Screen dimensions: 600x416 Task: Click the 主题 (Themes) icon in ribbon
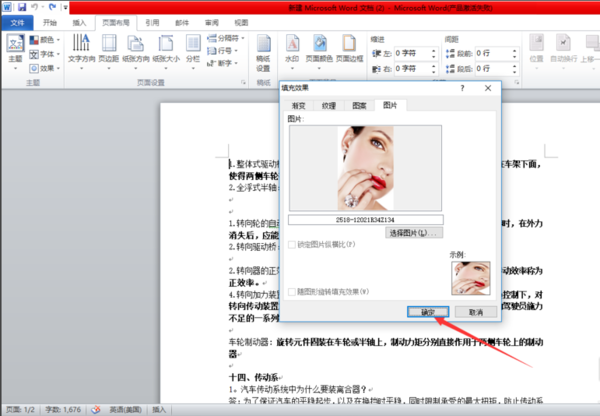[14, 47]
